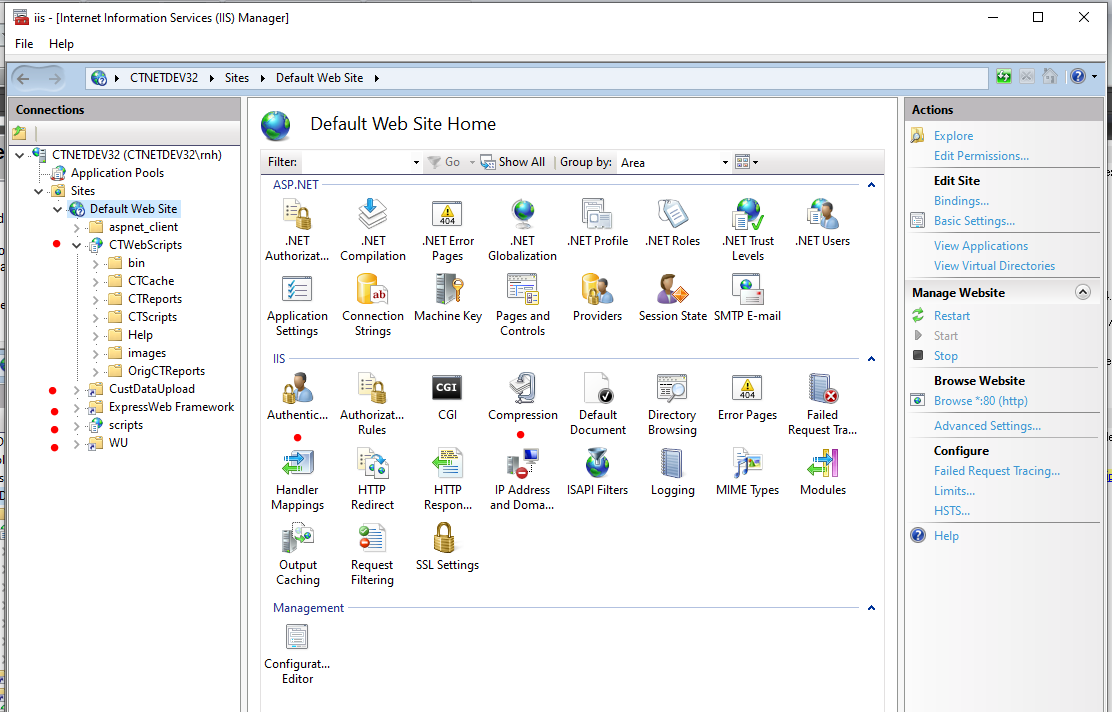This screenshot has width=1112, height=712.
Task: Open the HTTP Redirect feature
Action: click(x=372, y=479)
